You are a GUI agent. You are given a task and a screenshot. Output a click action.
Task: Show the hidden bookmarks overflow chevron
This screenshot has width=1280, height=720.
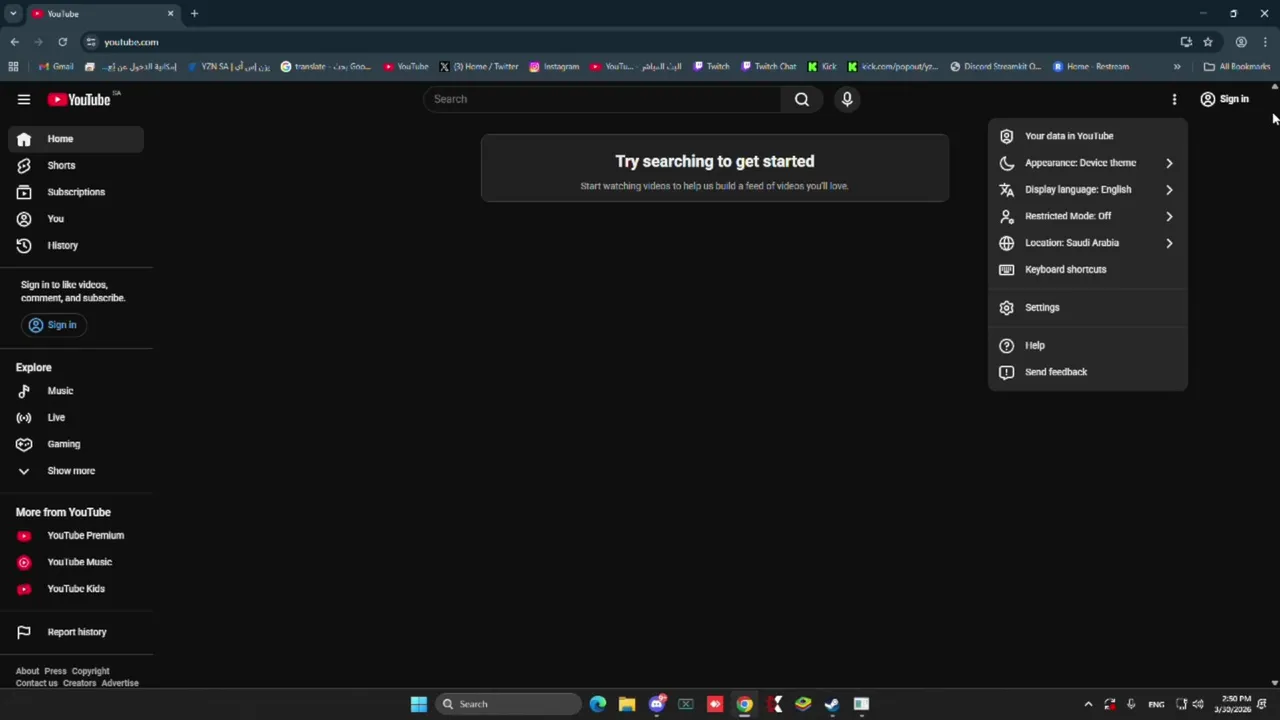click(1177, 67)
